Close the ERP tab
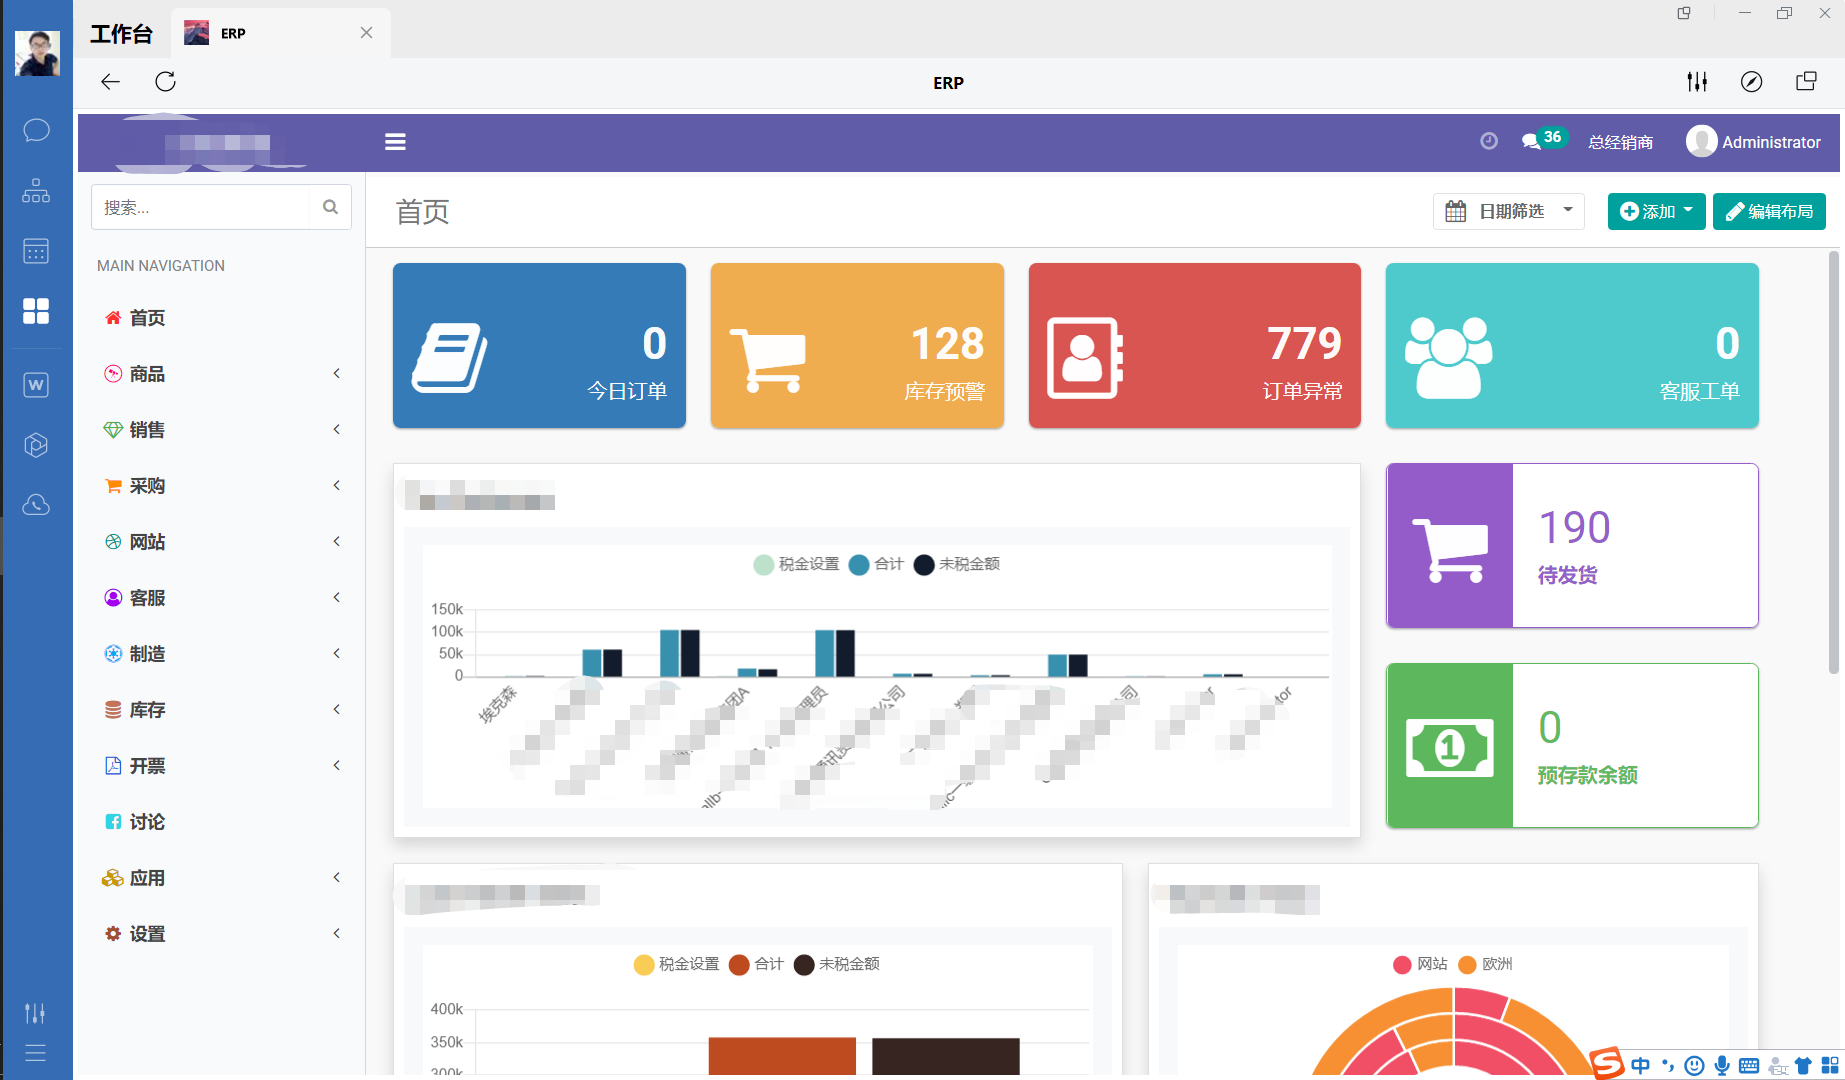1845x1080 pixels. tap(367, 33)
